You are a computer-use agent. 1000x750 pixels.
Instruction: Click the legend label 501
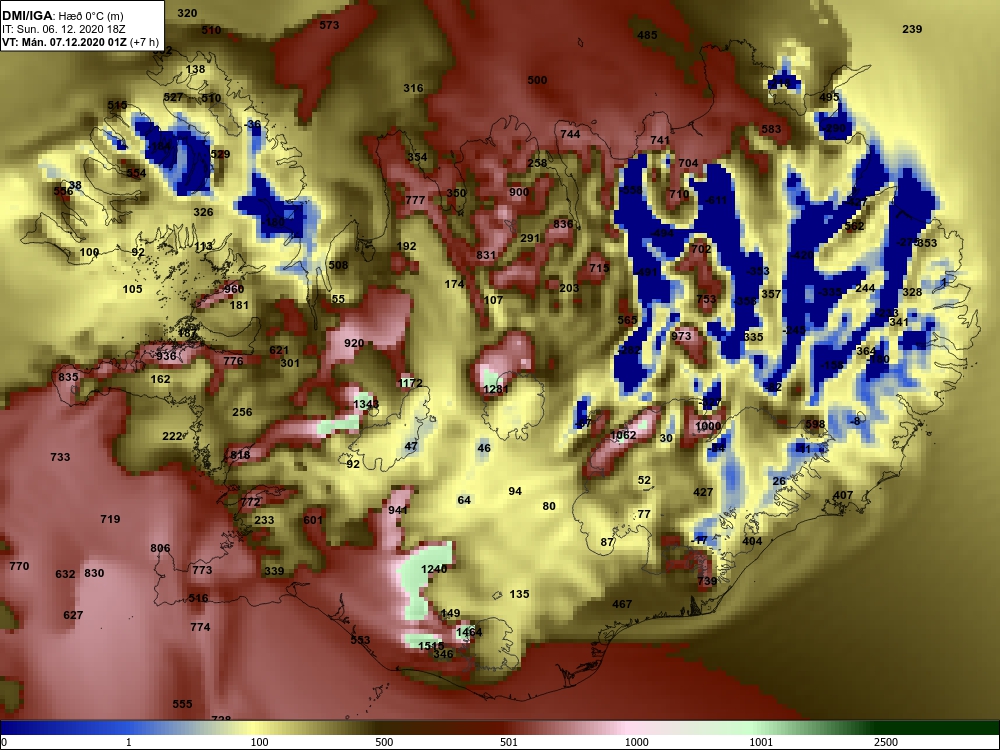pyautogui.click(x=509, y=742)
